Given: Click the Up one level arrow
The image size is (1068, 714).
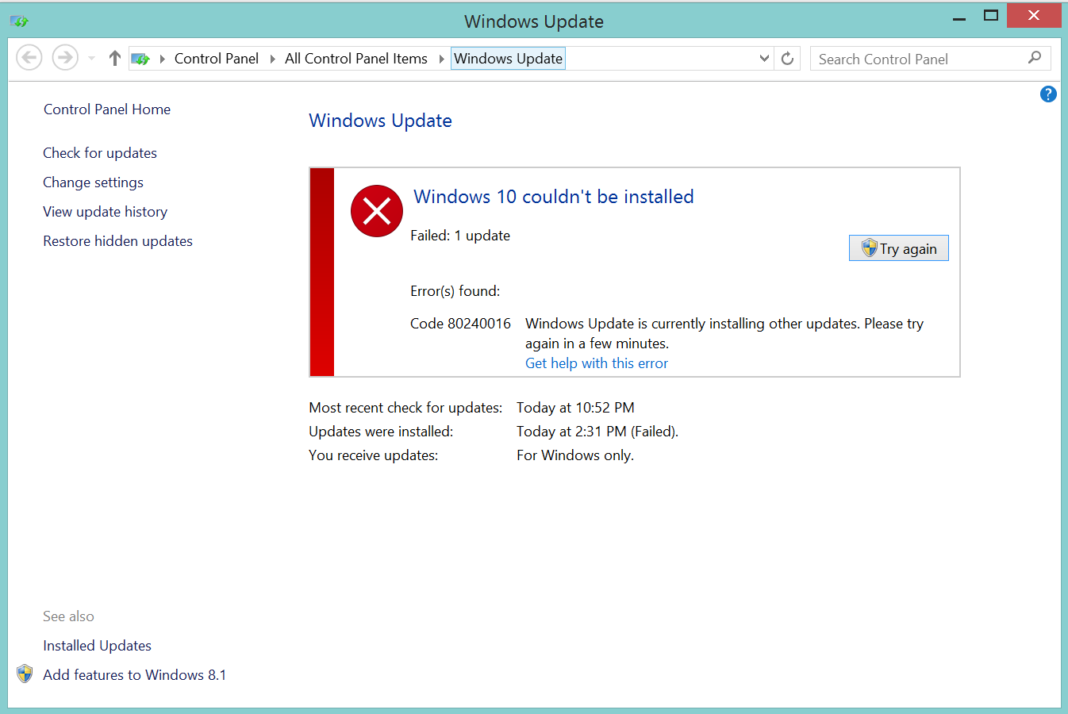Looking at the screenshot, I should 114,57.
